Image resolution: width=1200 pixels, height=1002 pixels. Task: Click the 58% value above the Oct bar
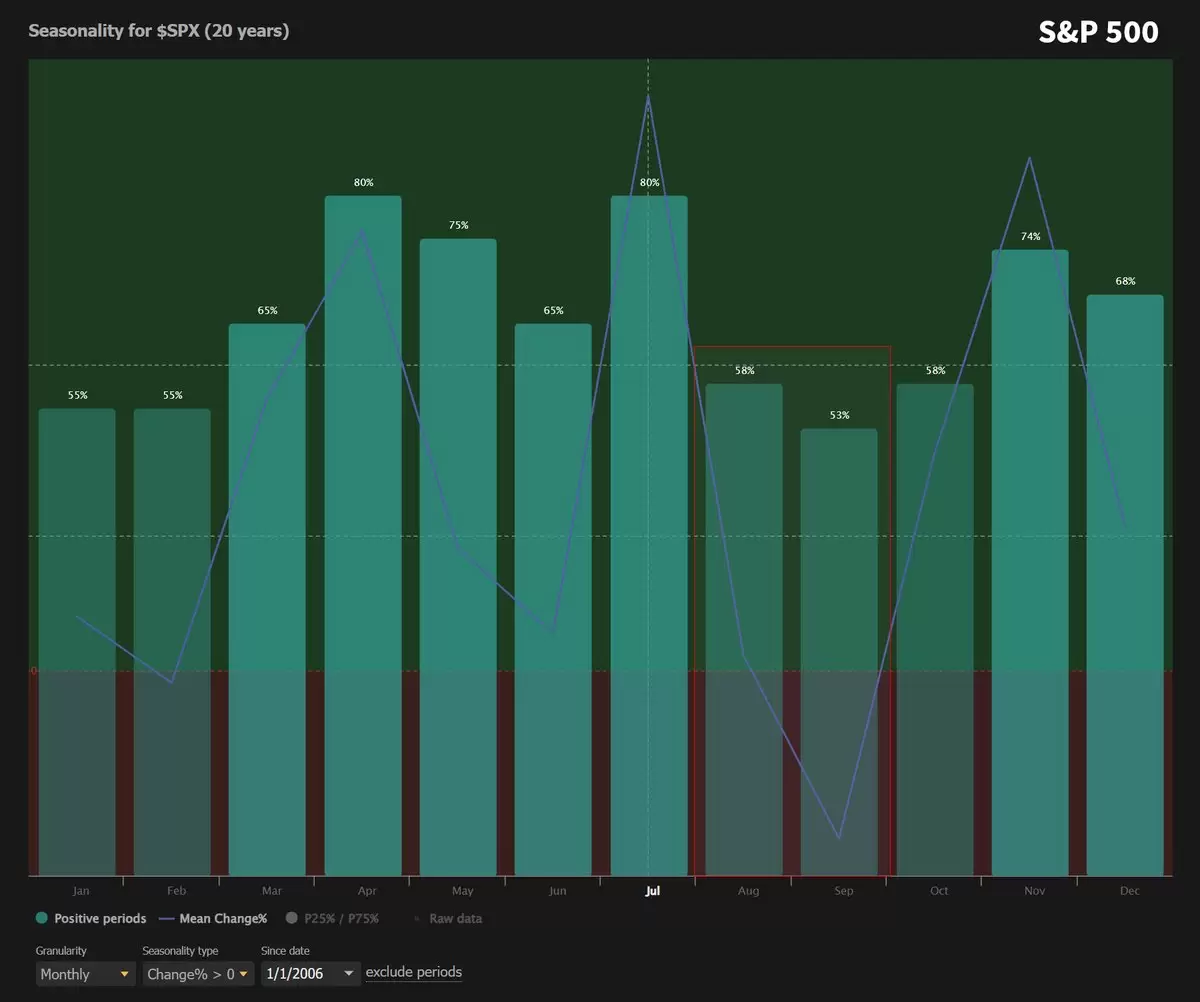click(935, 371)
